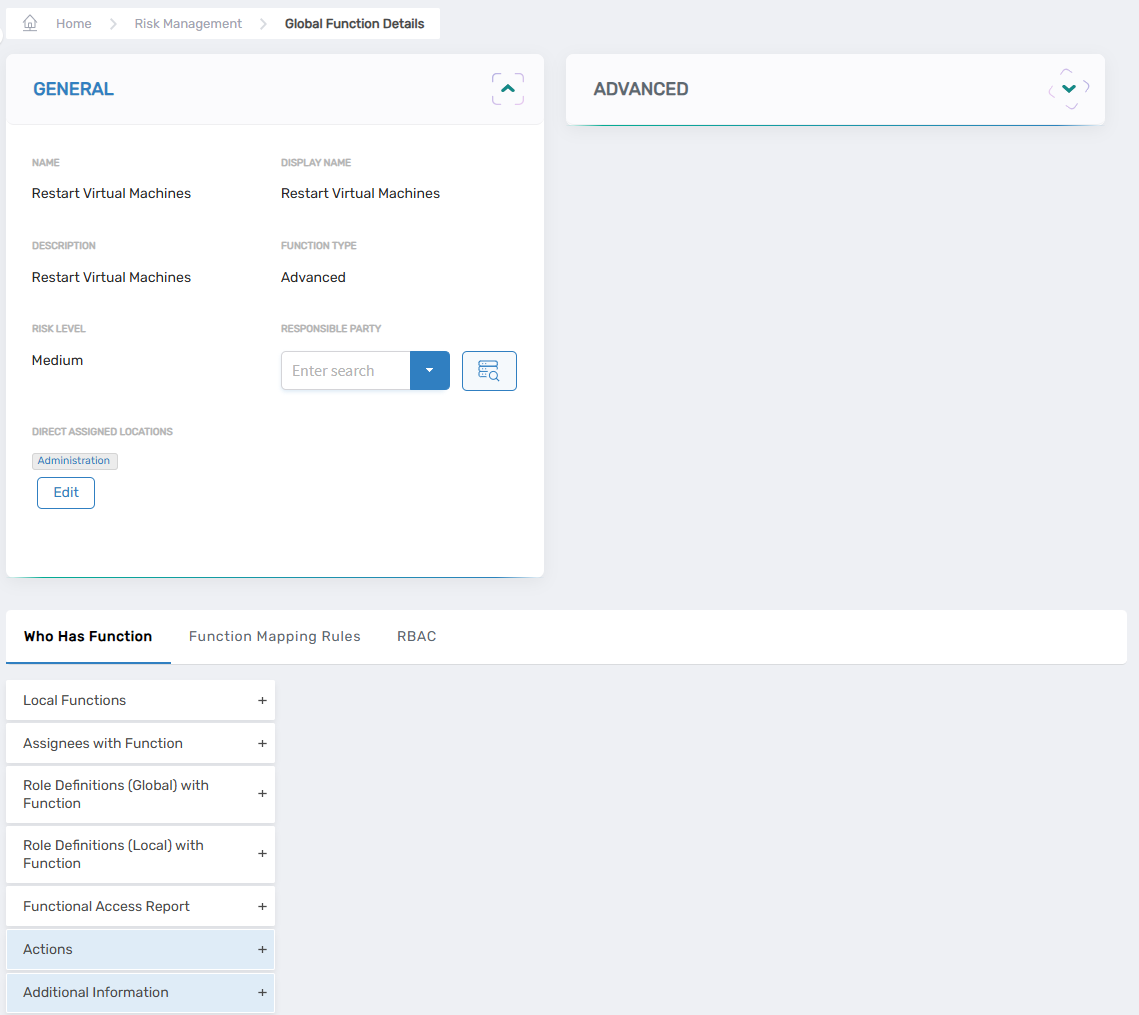
Task: Click the Edit button under Direct Assigned Locations
Action: coord(65,492)
